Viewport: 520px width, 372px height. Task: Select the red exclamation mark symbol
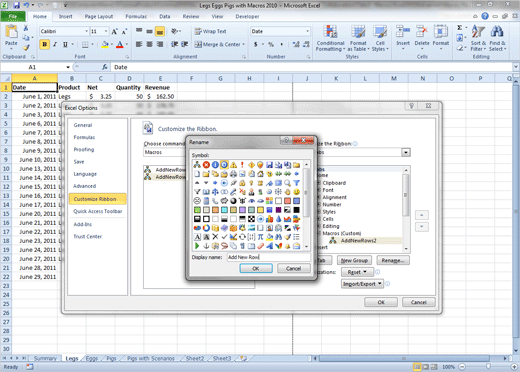pyautogui.click(x=242, y=165)
